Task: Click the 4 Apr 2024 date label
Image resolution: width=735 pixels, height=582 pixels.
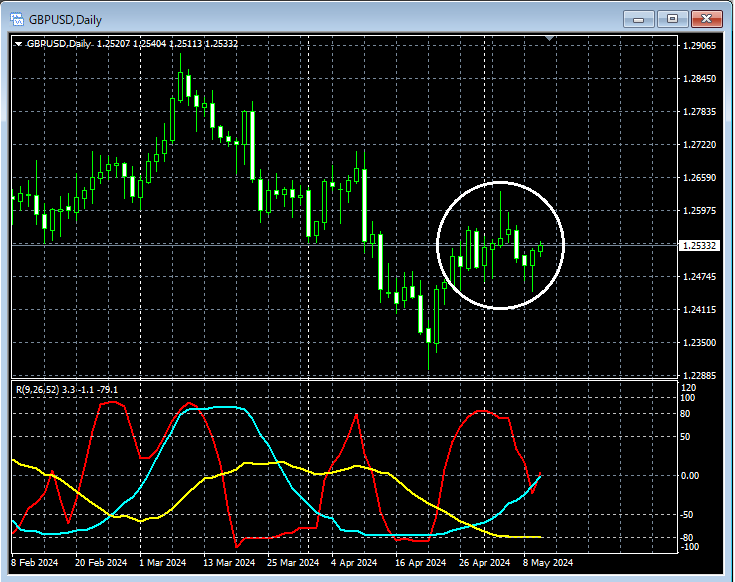Action: point(354,562)
